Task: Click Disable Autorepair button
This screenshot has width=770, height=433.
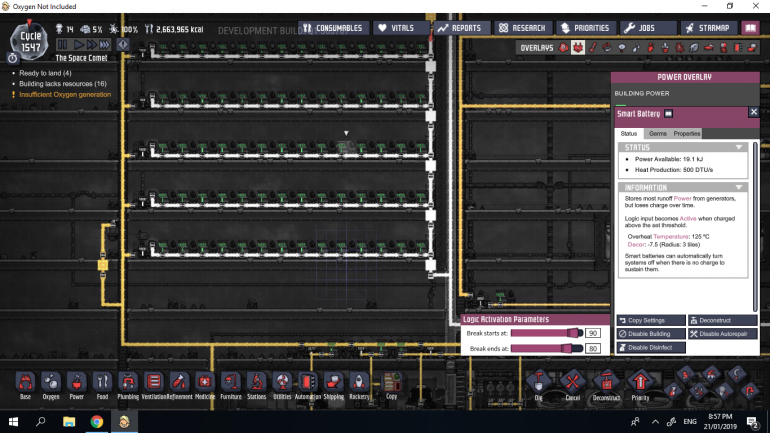Action: (722, 334)
